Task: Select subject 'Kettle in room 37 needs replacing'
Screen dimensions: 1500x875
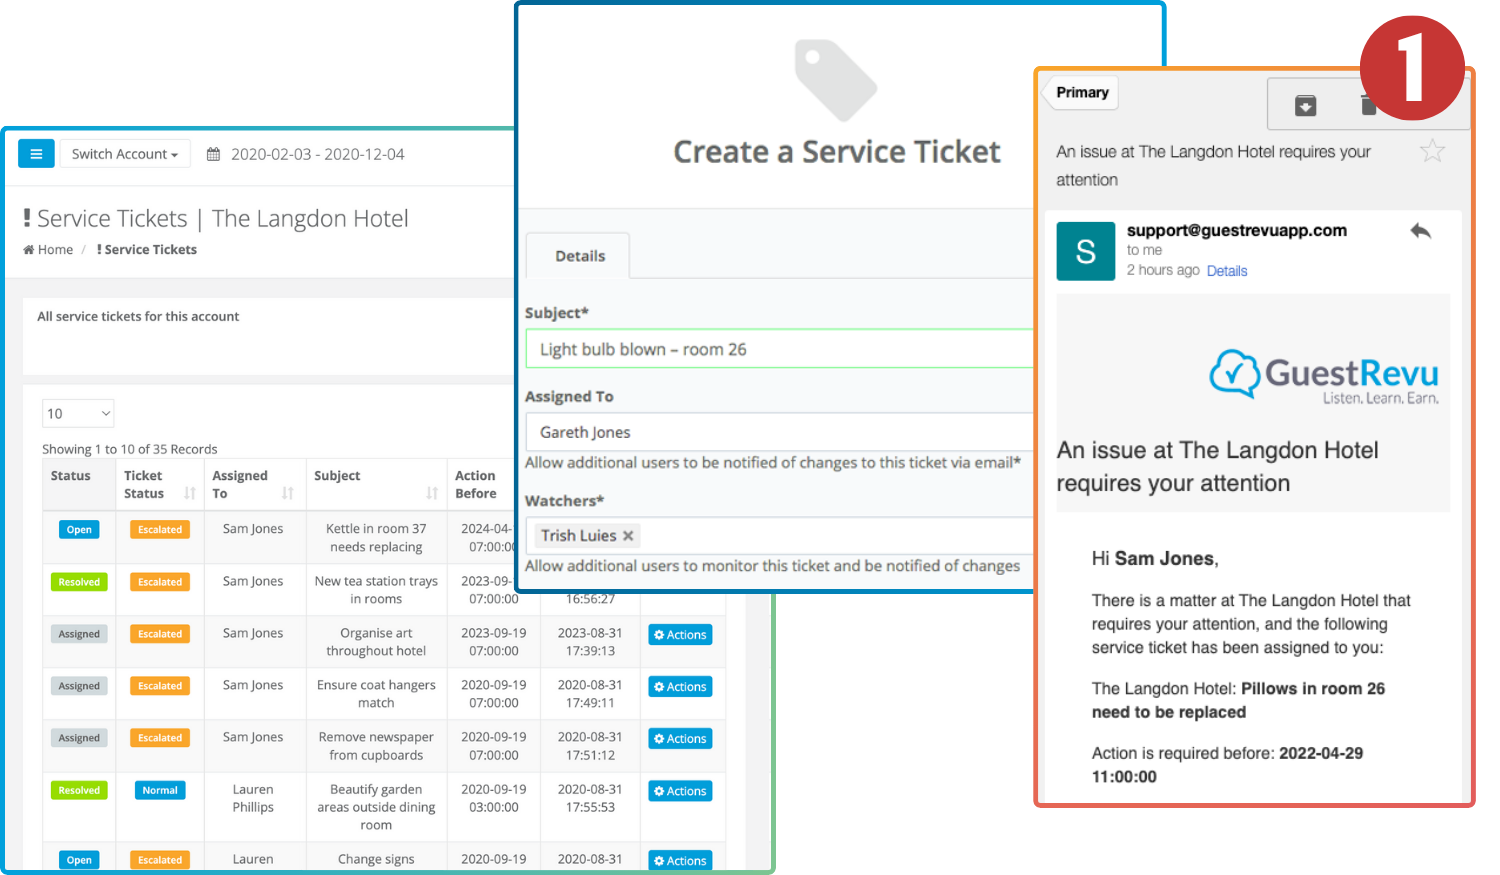Action: tap(376, 538)
